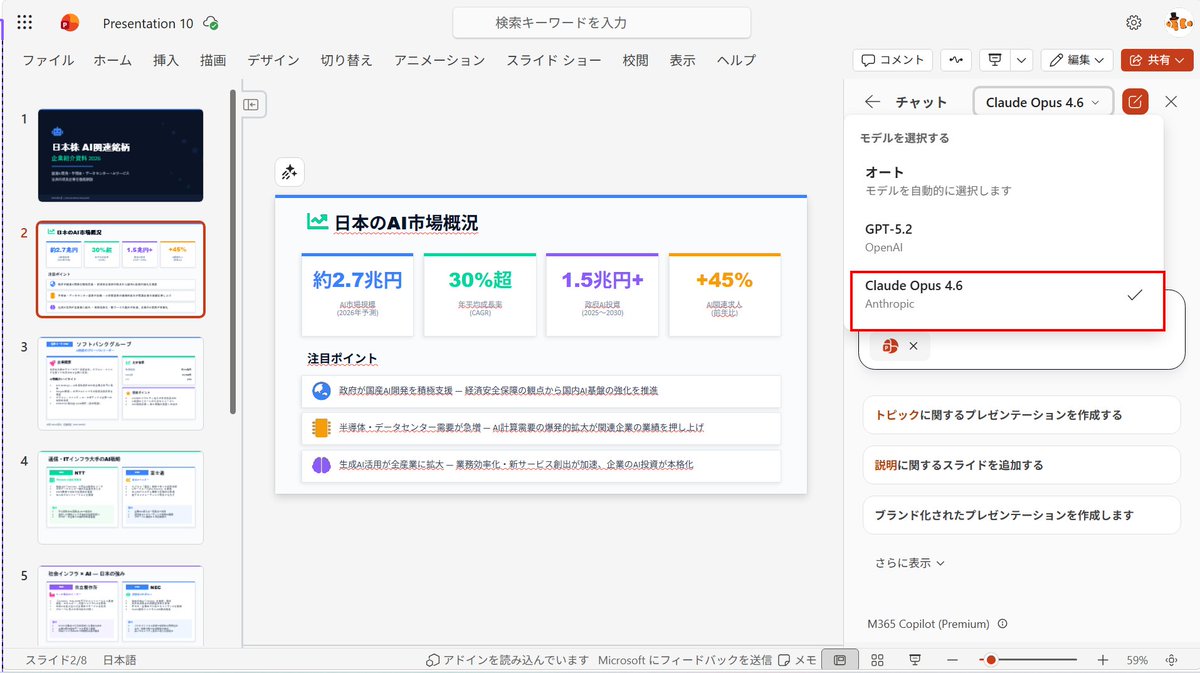The width and height of the screenshot is (1200, 673).
Task: Zoom out with the minus button
Action: coord(952,660)
